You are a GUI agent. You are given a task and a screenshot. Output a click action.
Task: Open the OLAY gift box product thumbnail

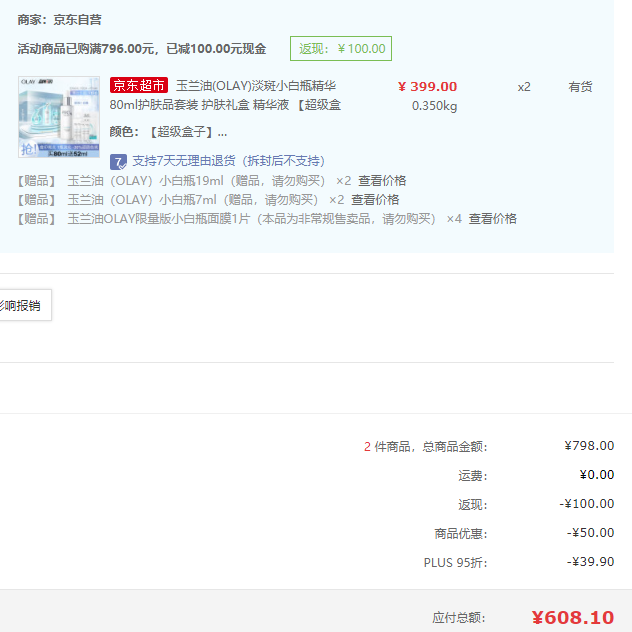click(59, 117)
